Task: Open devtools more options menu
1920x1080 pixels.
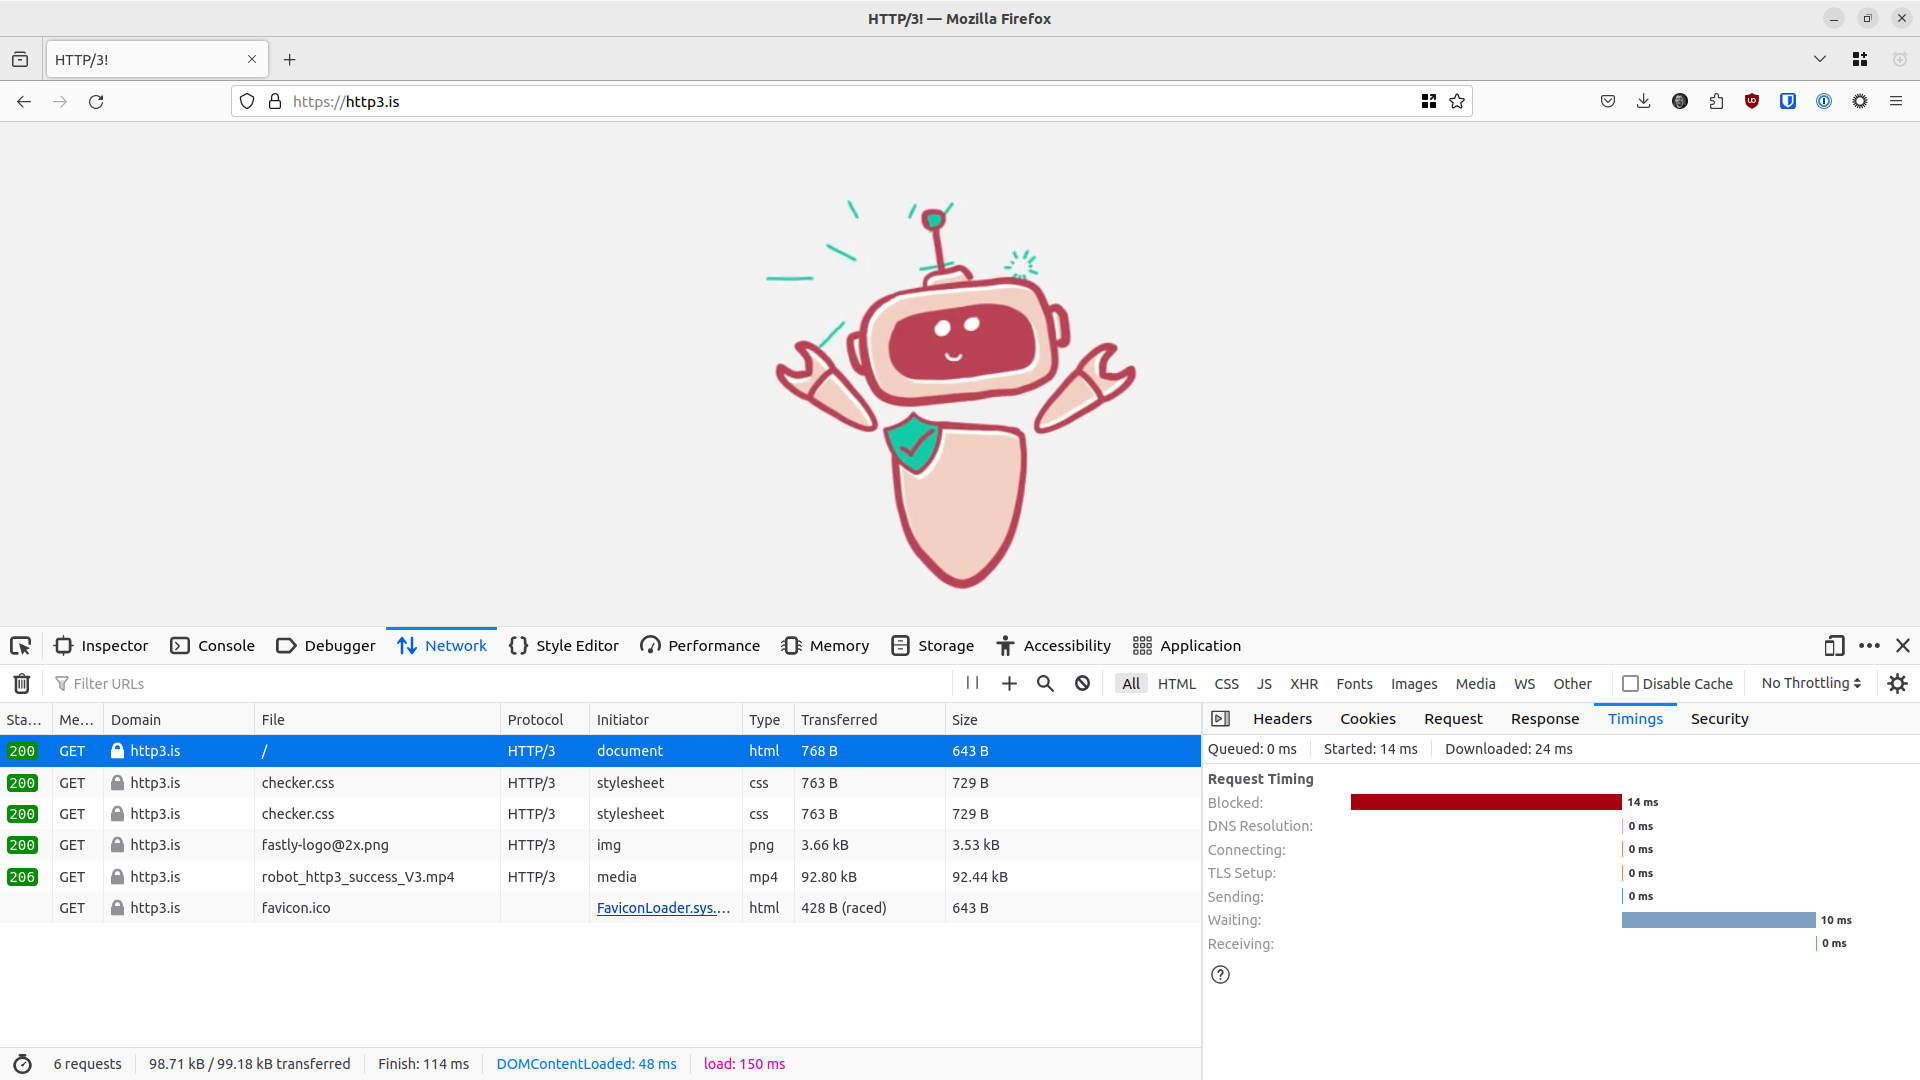Action: click(1869, 646)
